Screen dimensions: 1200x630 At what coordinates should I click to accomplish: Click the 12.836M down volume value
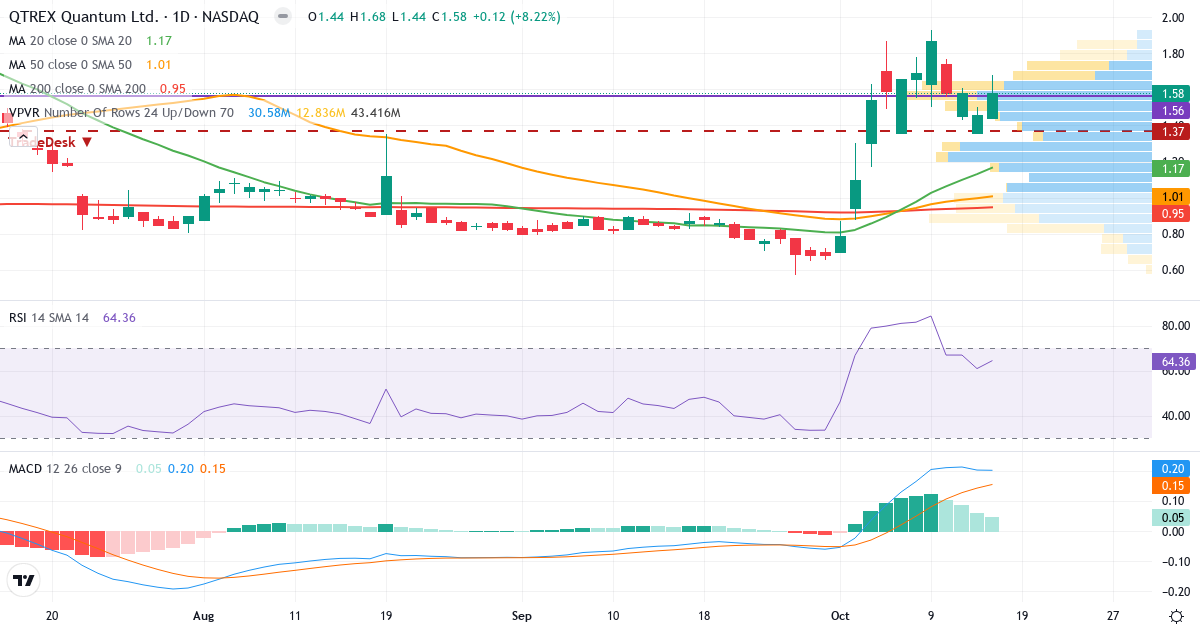[320, 113]
